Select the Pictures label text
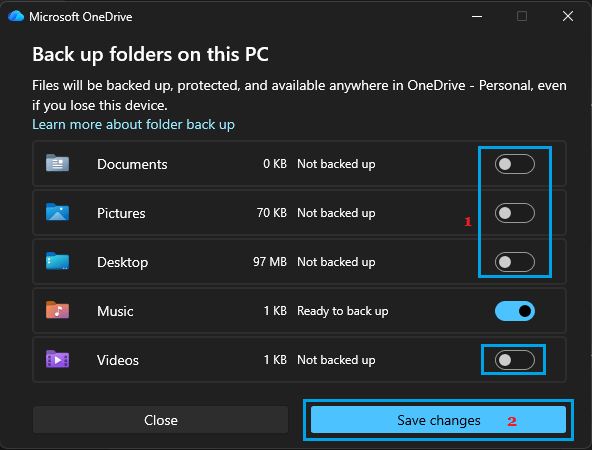 [x=121, y=213]
